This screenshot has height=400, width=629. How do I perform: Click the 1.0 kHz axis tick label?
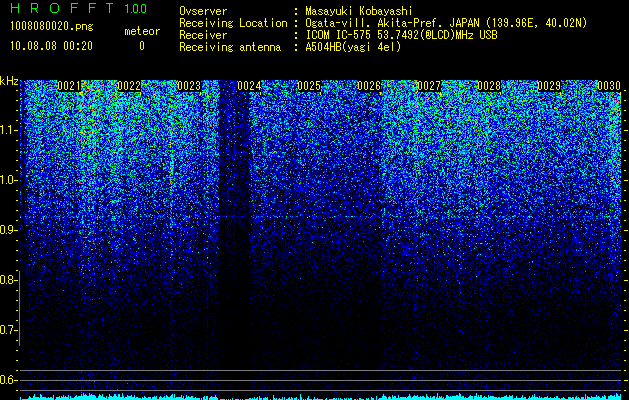pyautogui.click(x=8, y=180)
